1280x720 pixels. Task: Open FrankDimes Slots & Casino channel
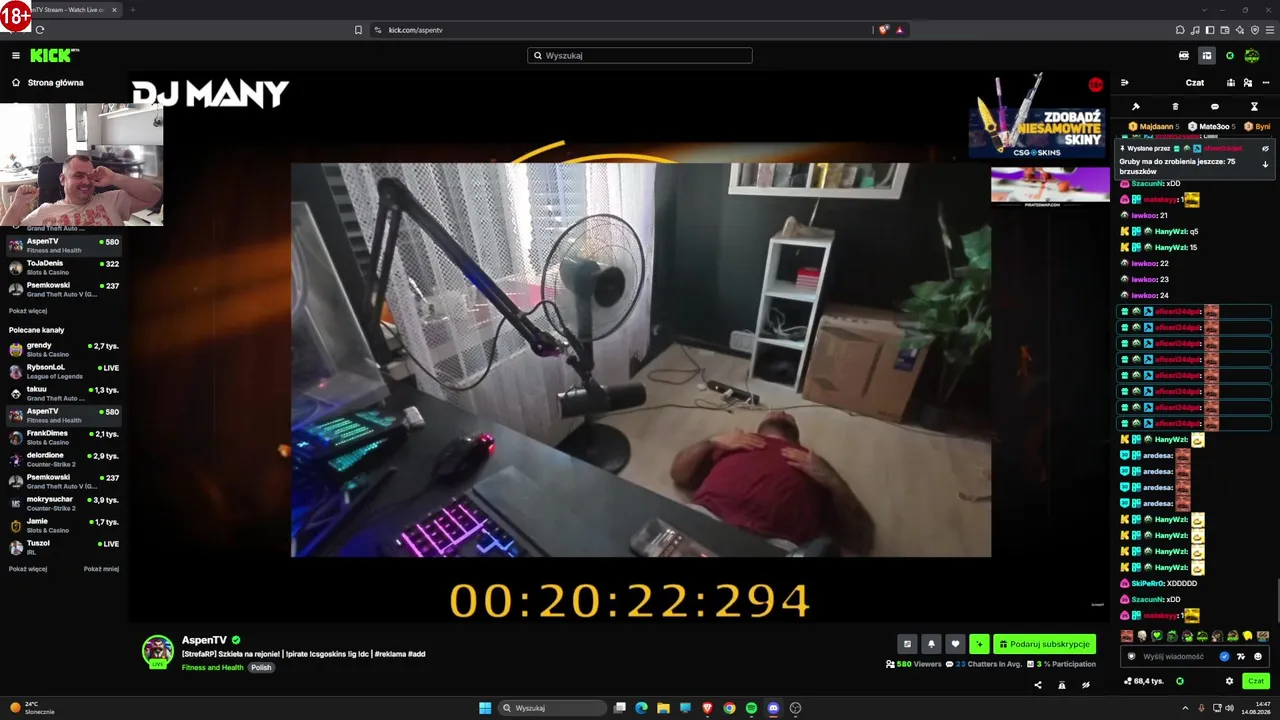click(64, 437)
